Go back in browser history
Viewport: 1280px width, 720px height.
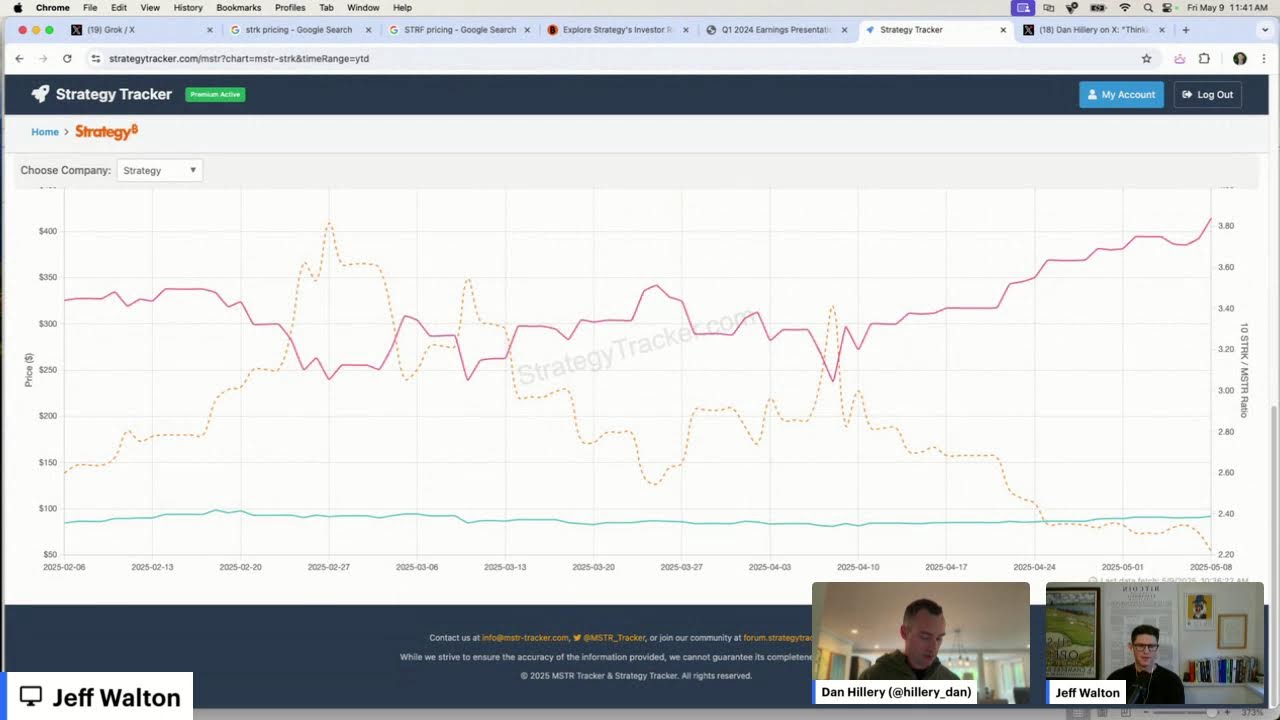click(19, 59)
